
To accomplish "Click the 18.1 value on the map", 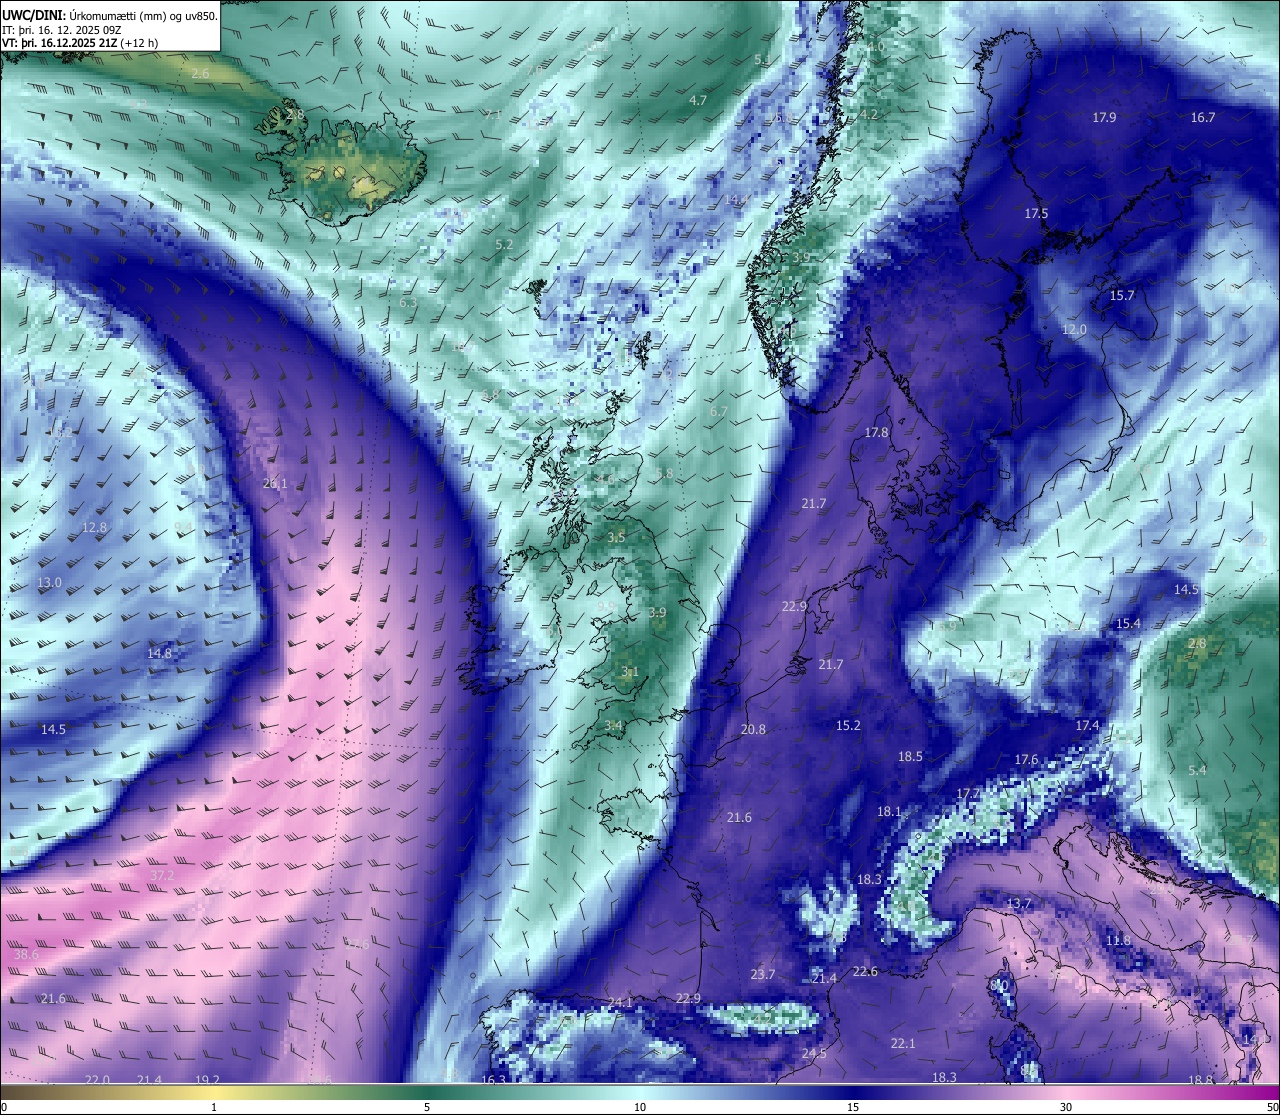I will [x=889, y=811].
